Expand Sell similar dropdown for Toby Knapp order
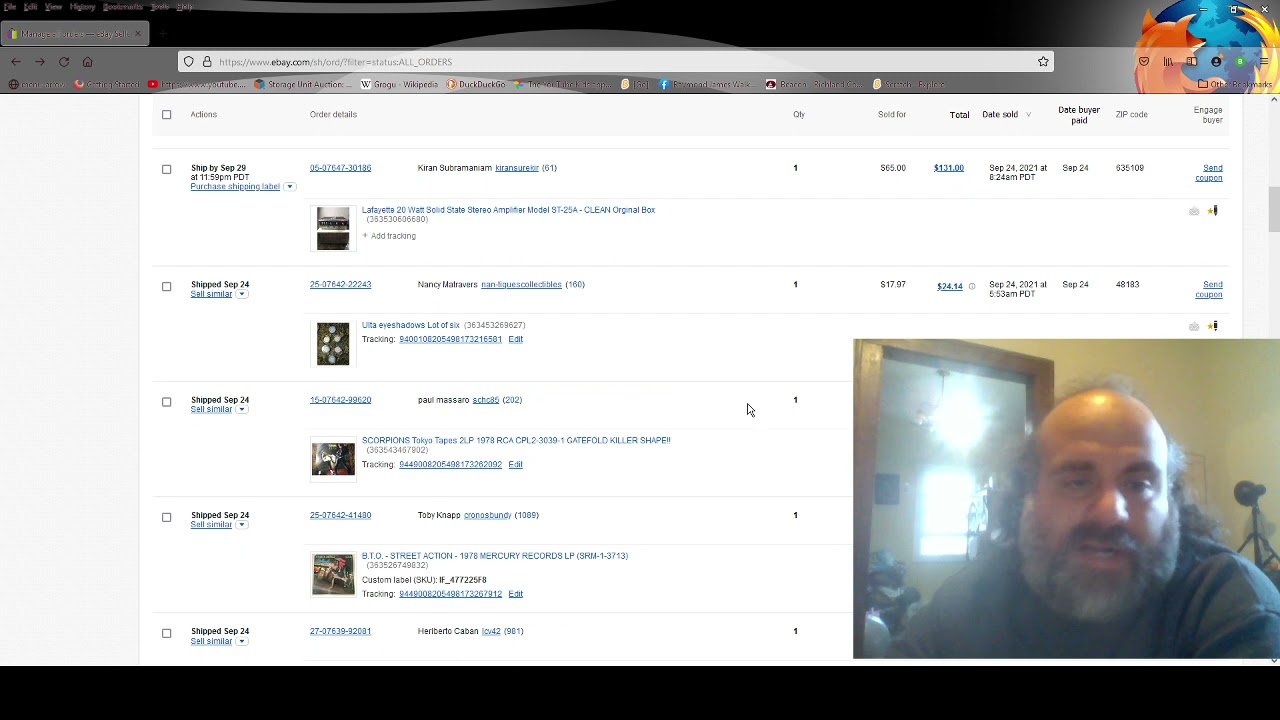1280x720 pixels. coord(241,525)
